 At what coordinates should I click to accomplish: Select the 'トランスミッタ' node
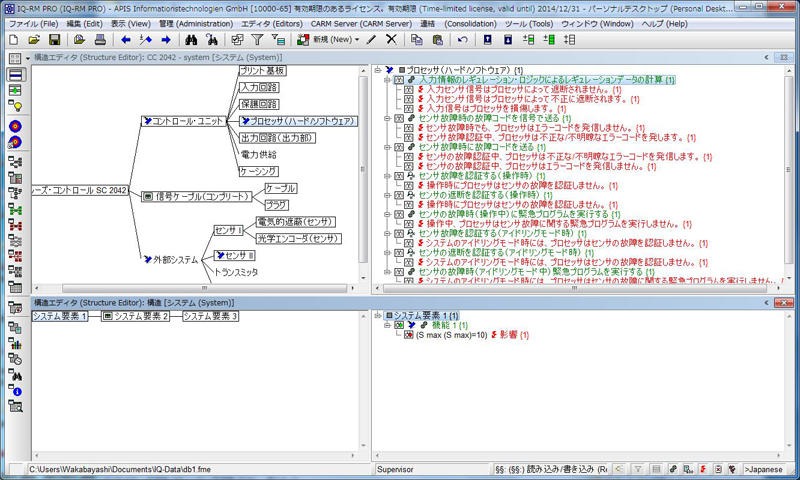point(235,272)
